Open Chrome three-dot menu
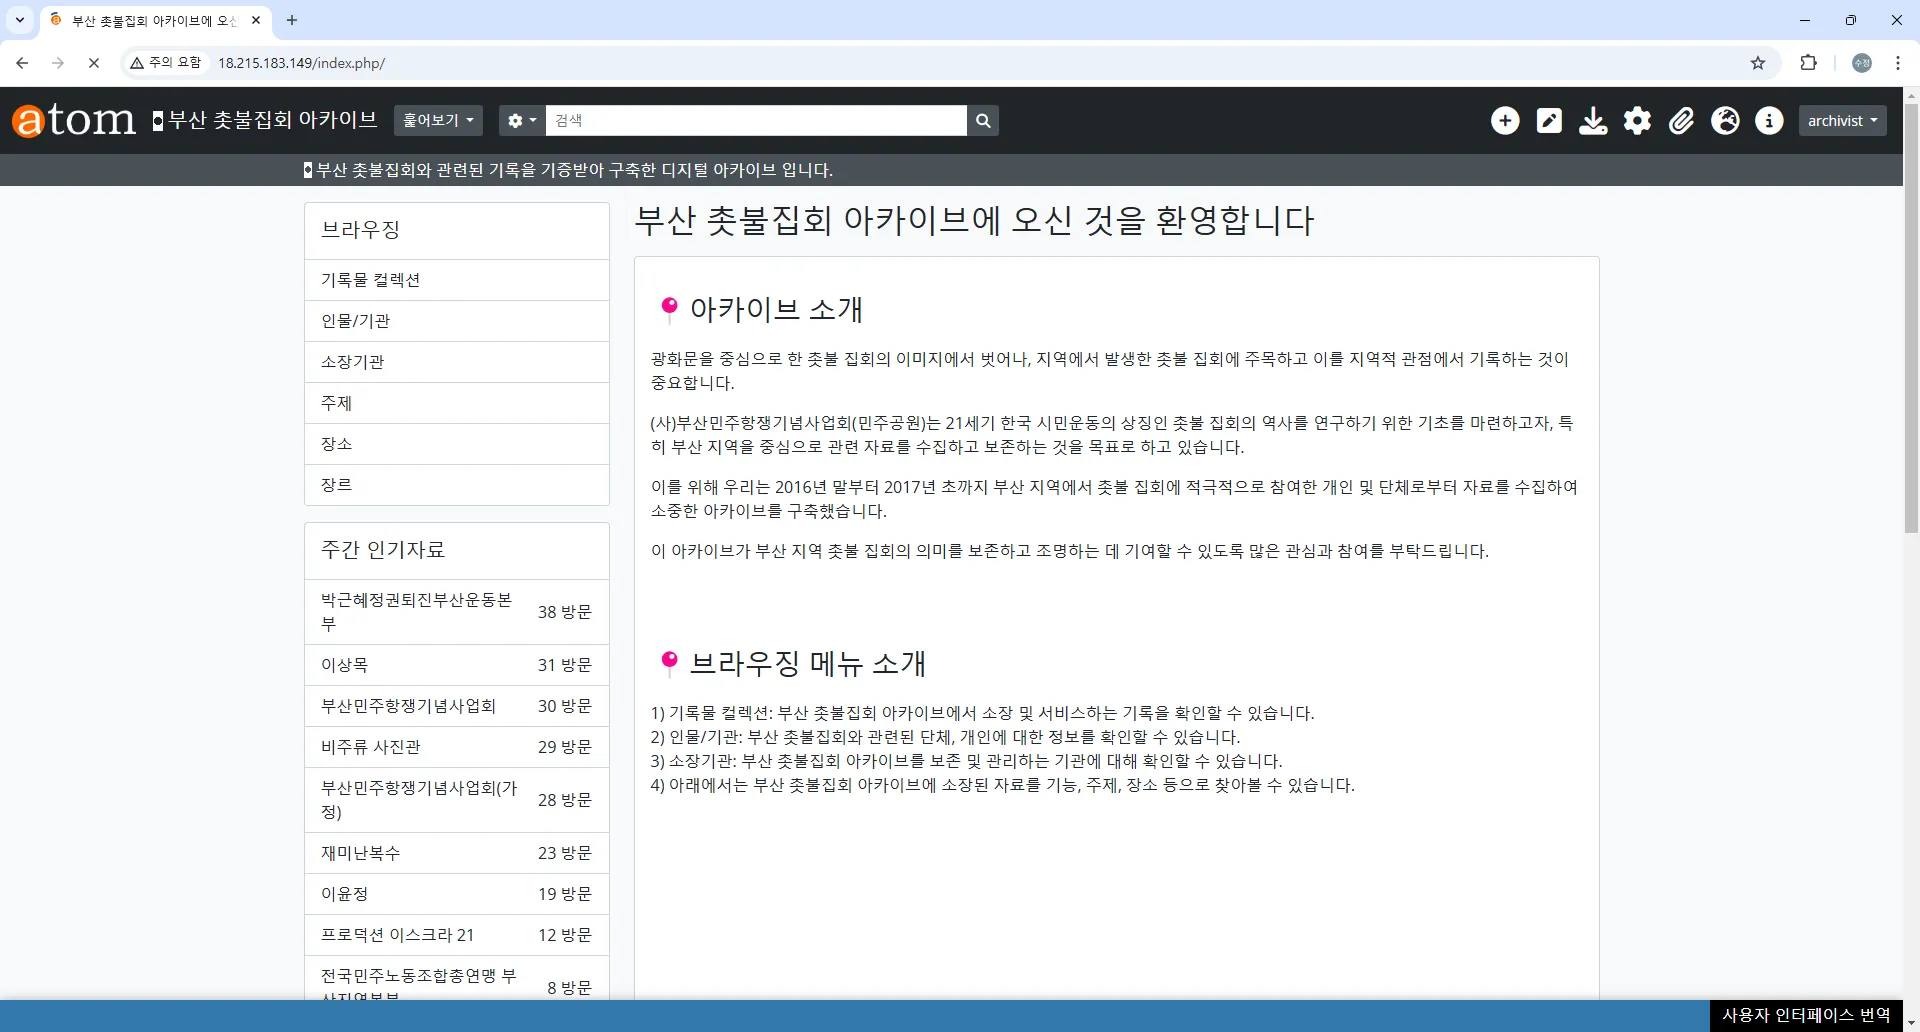This screenshot has height=1032, width=1920. 1898,63
